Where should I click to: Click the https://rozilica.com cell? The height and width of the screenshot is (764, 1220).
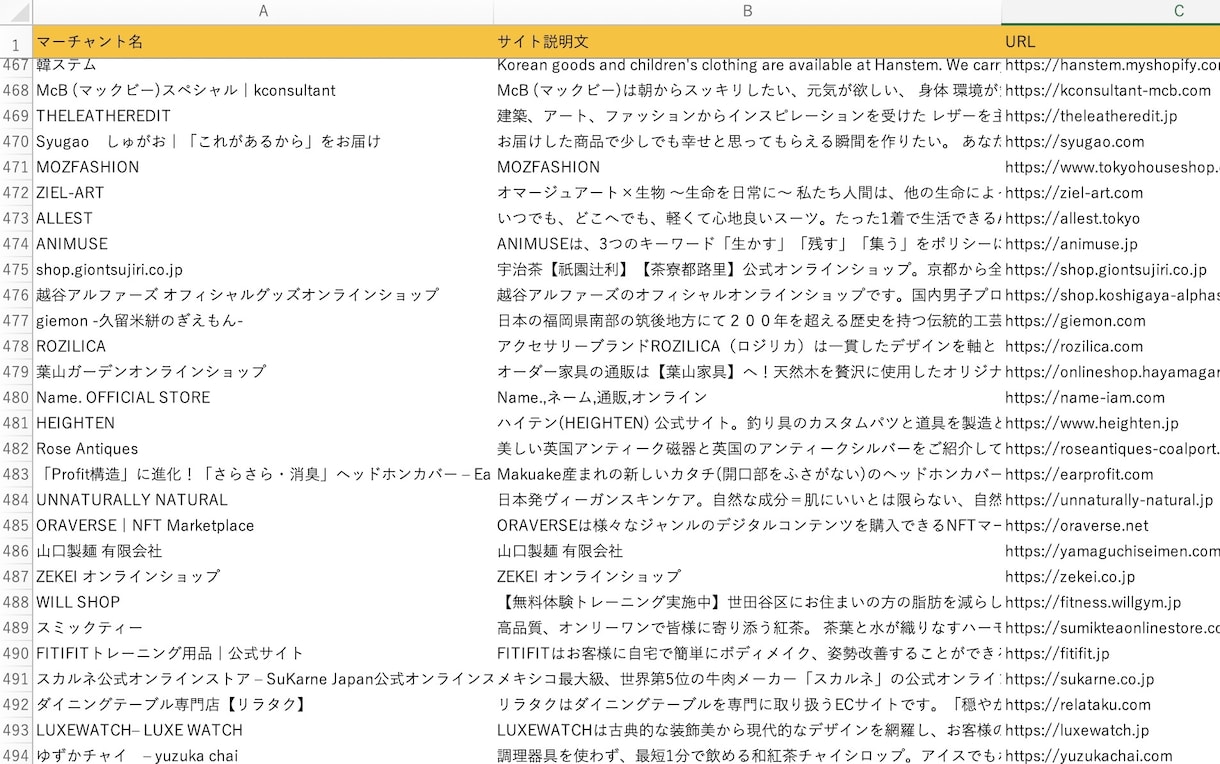(1110, 346)
